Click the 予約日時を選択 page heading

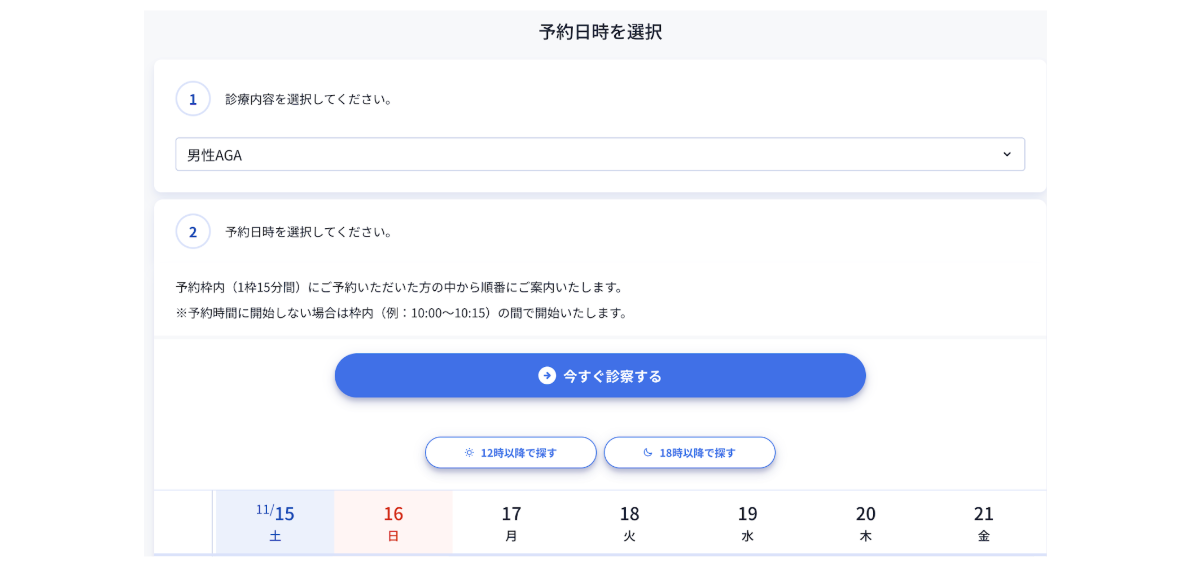[x=600, y=32]
